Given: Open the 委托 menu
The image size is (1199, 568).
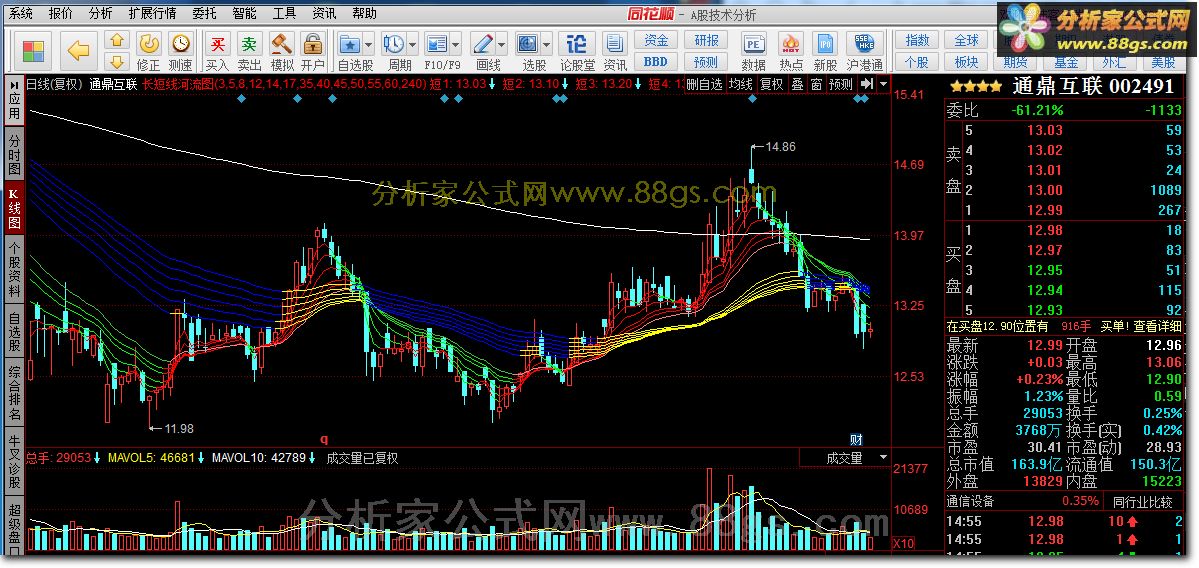Looking at the screenshot, I should pos(204,13).
